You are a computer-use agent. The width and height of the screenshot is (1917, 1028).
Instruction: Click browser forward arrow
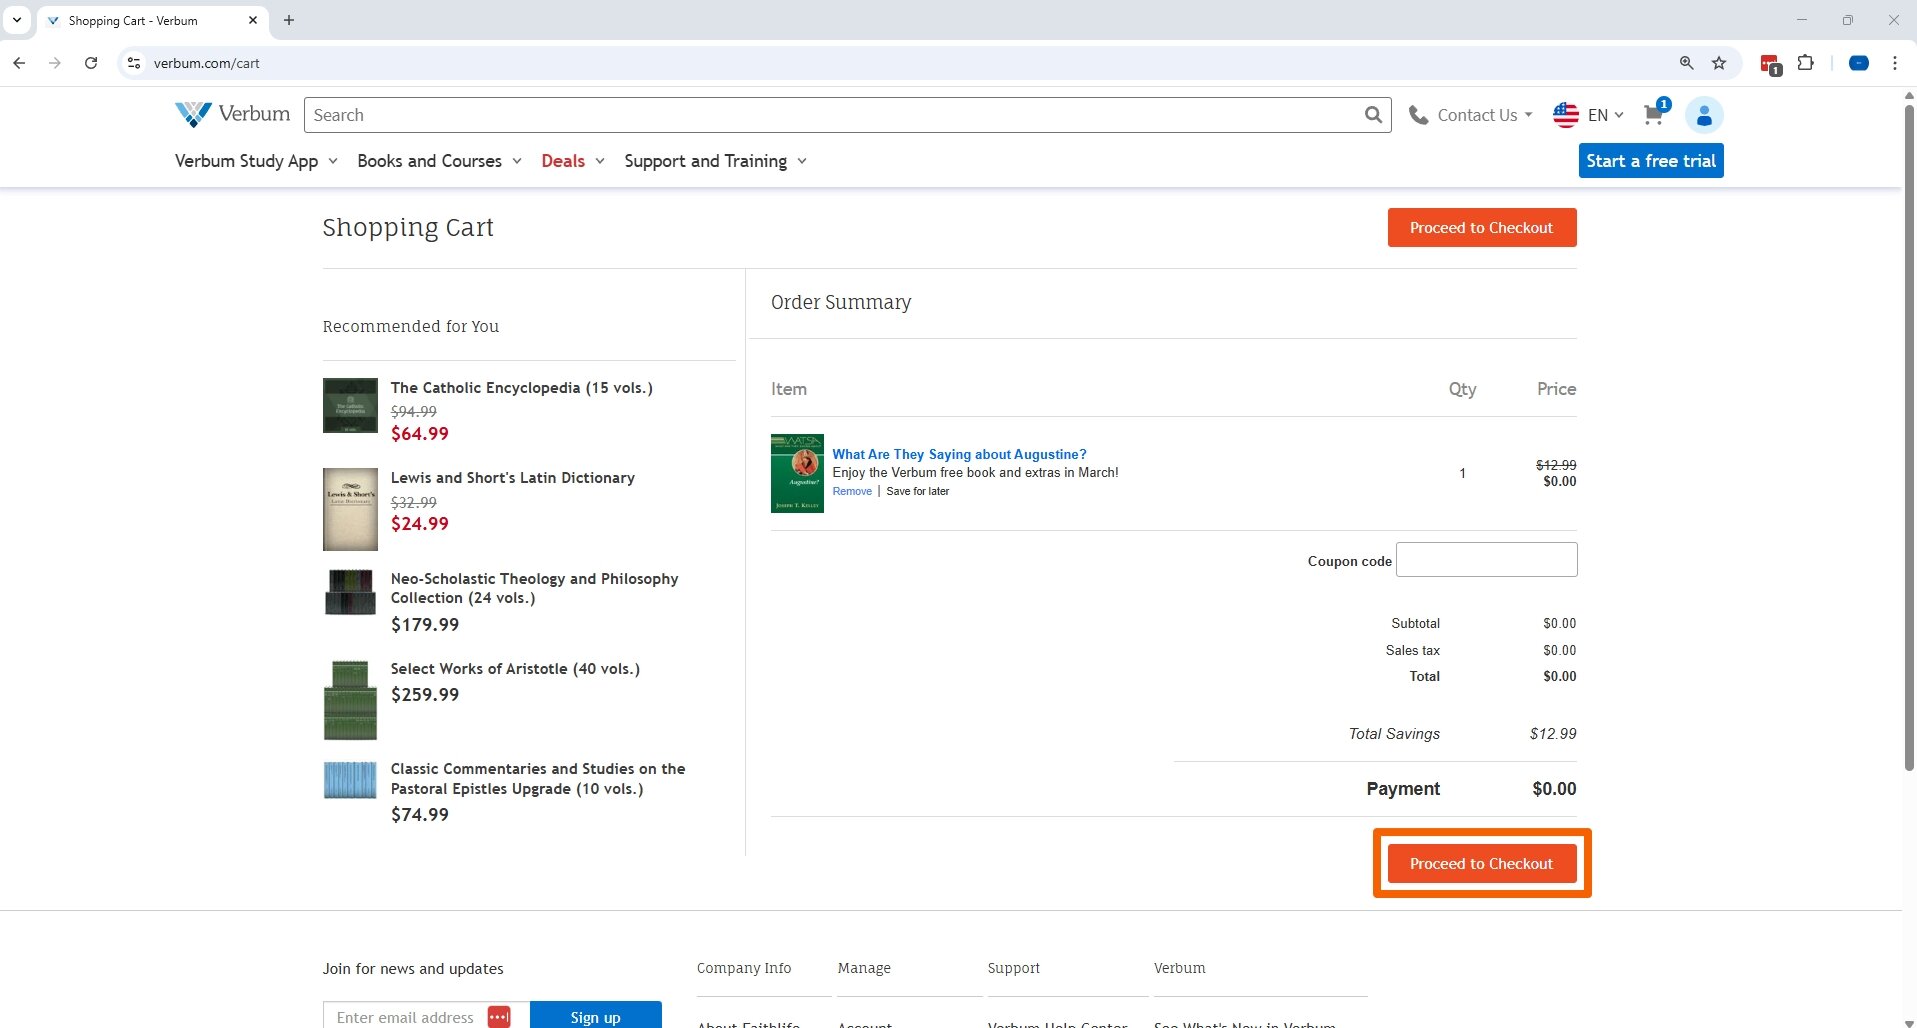55,63
